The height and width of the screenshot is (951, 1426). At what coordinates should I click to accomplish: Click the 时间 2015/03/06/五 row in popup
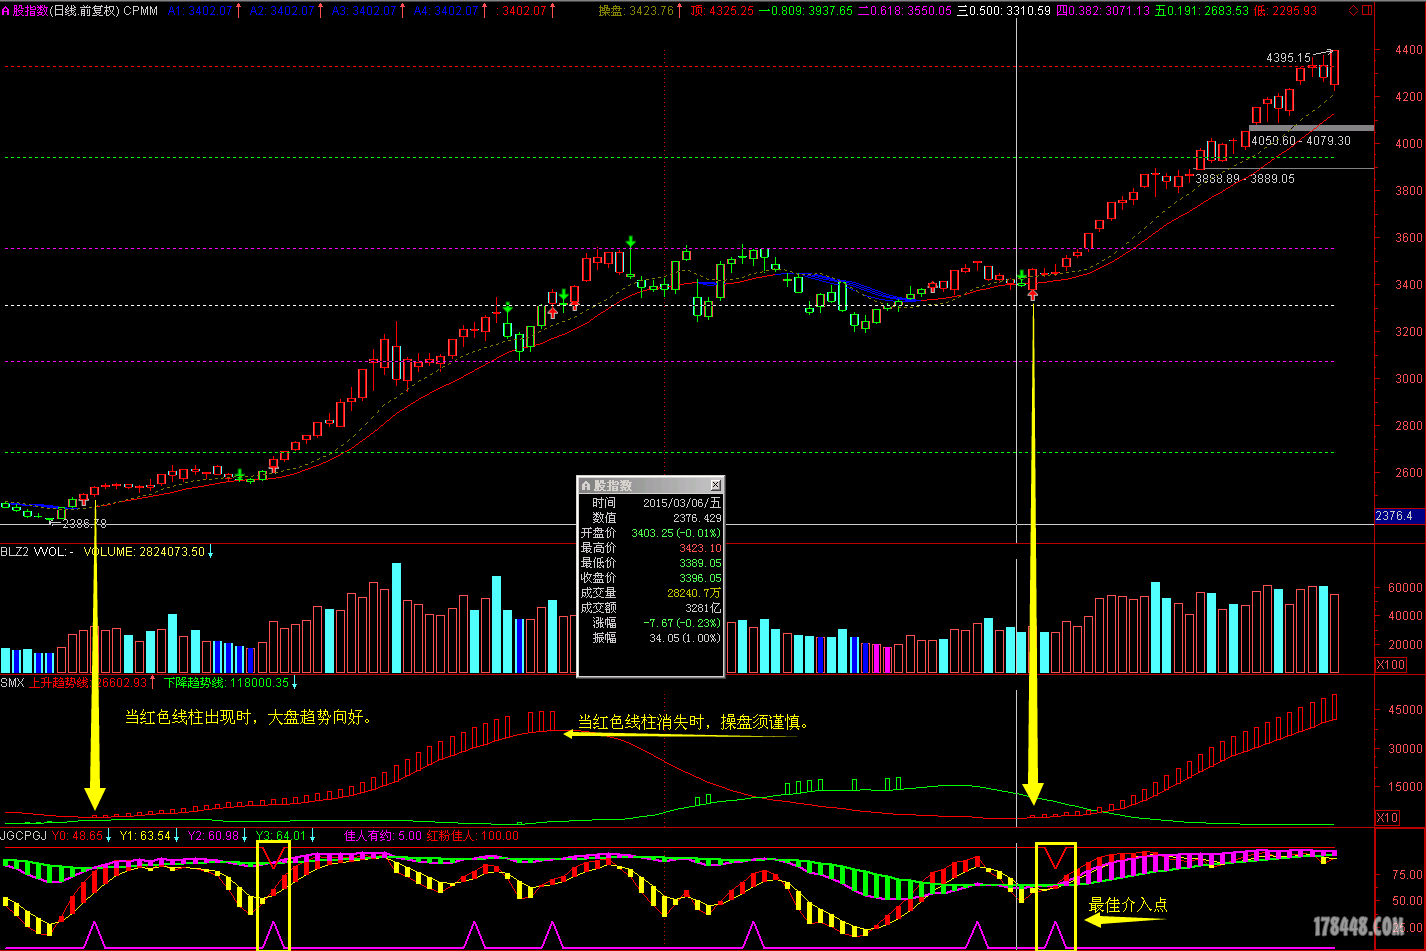[x=650, y=503]
